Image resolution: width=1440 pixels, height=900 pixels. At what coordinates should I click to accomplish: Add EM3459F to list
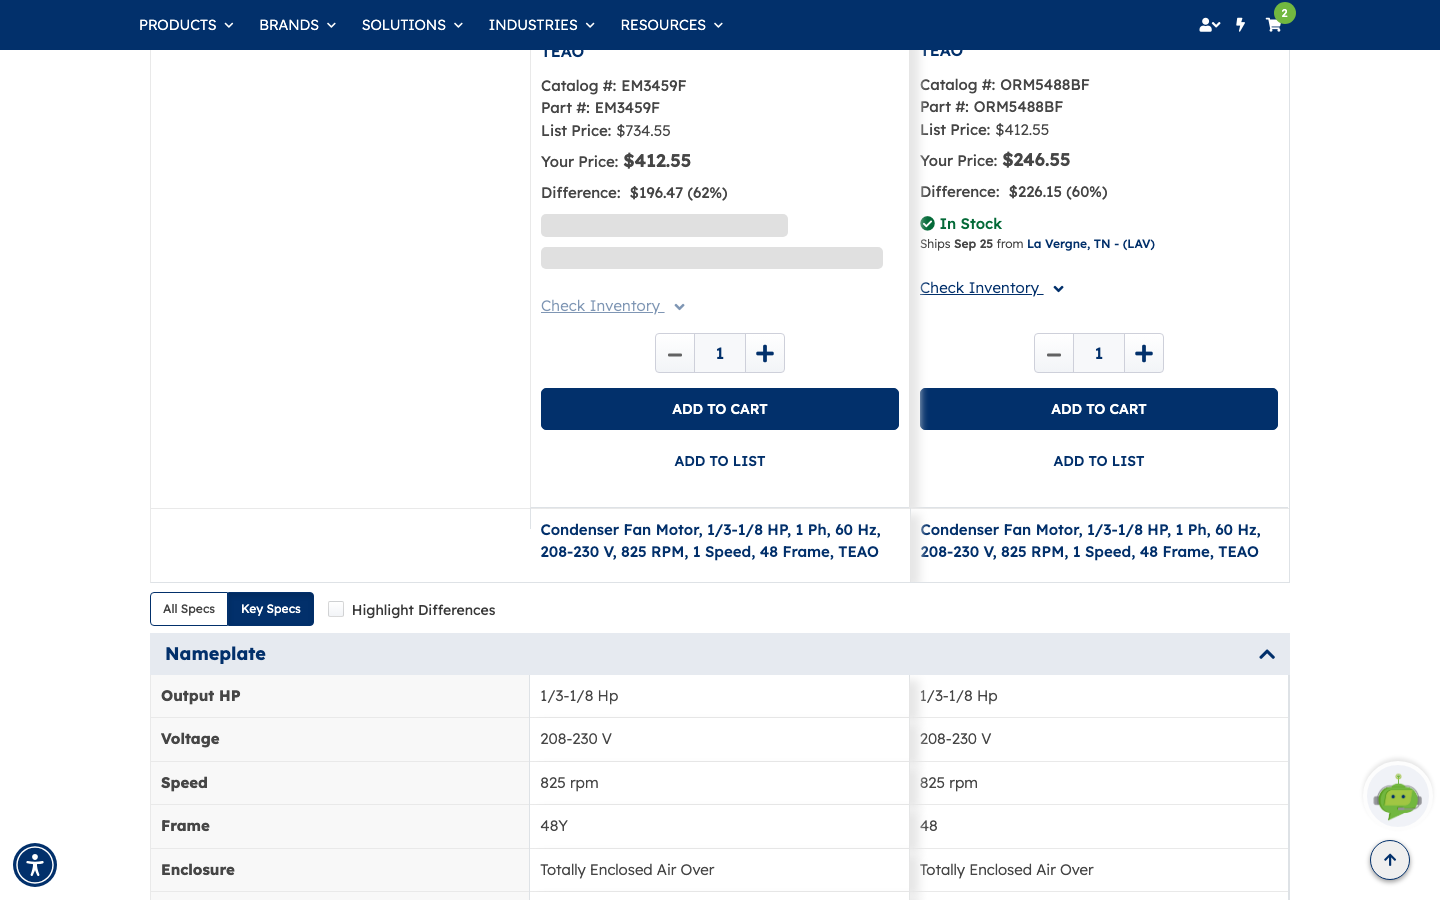click(720, 461)
